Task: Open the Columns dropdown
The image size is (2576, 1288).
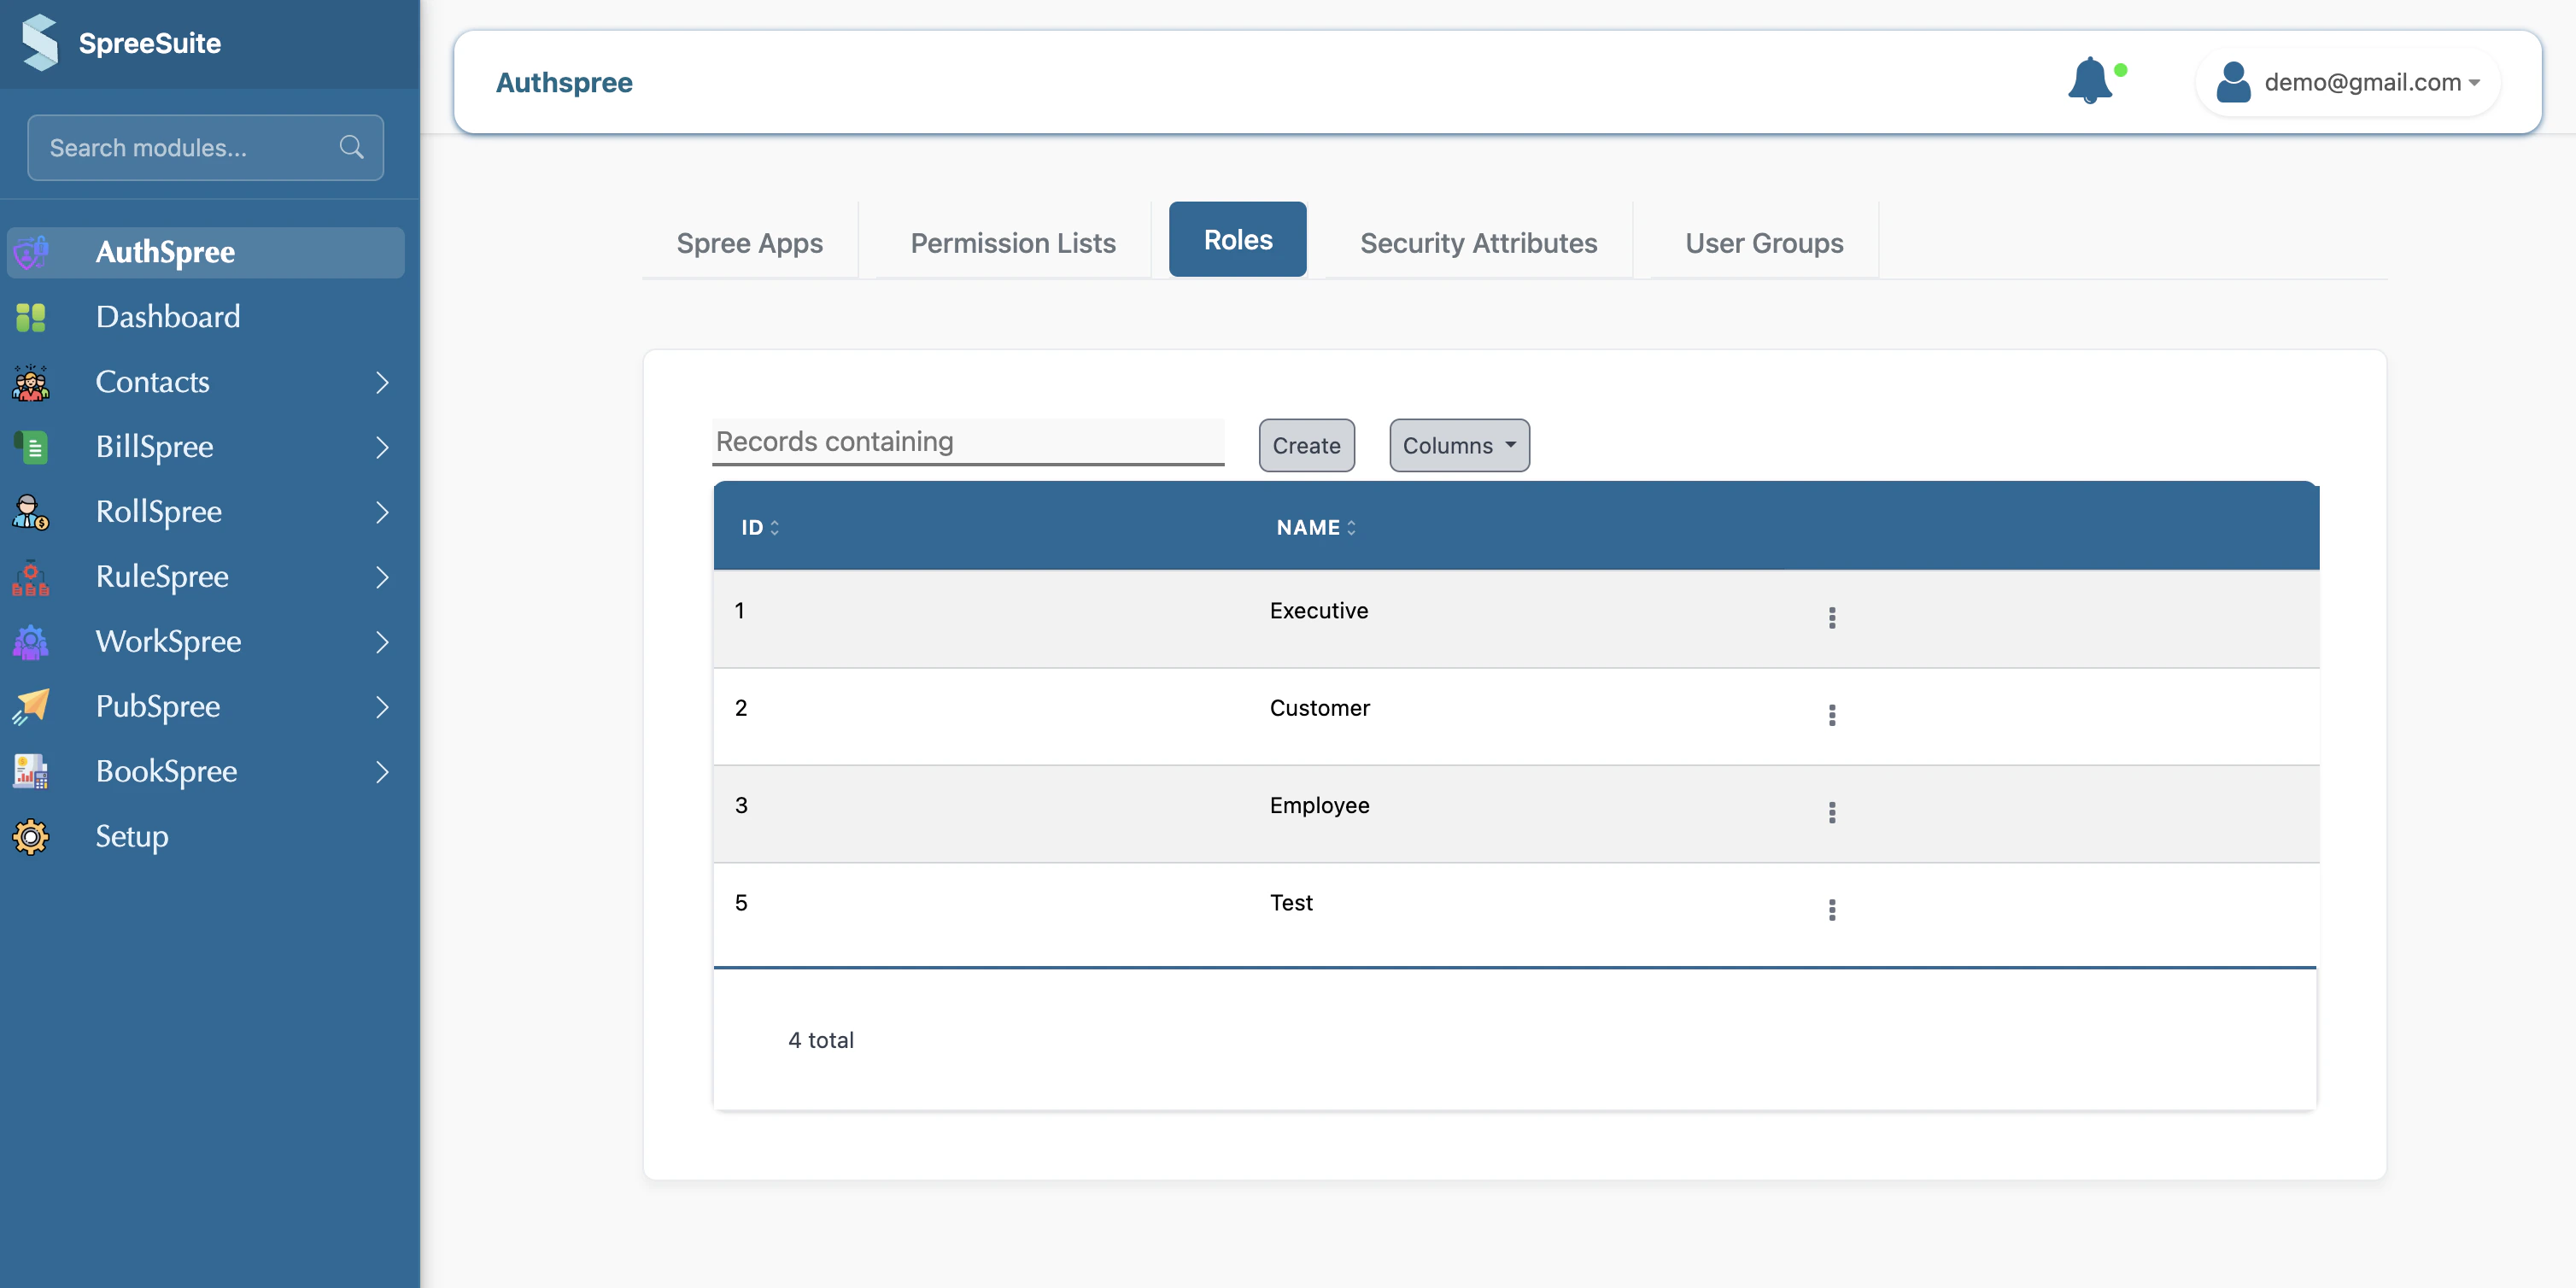Action: coord(1459,445)
